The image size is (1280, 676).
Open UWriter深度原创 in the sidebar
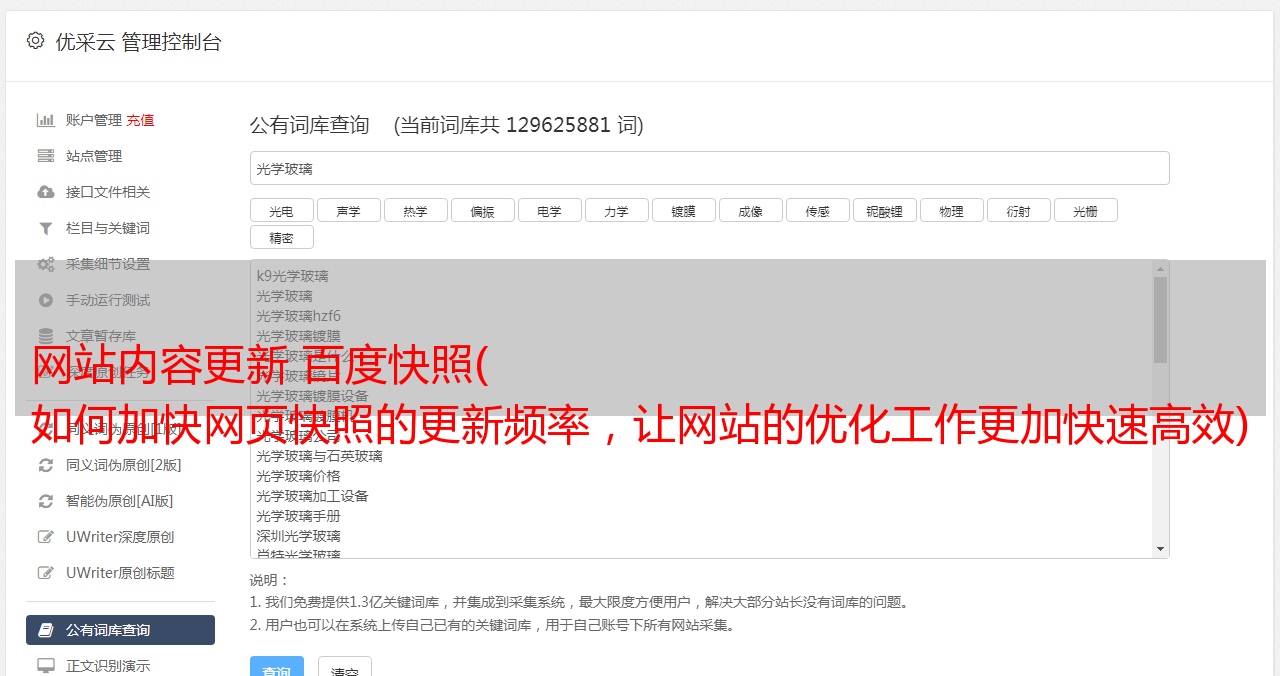120,537
